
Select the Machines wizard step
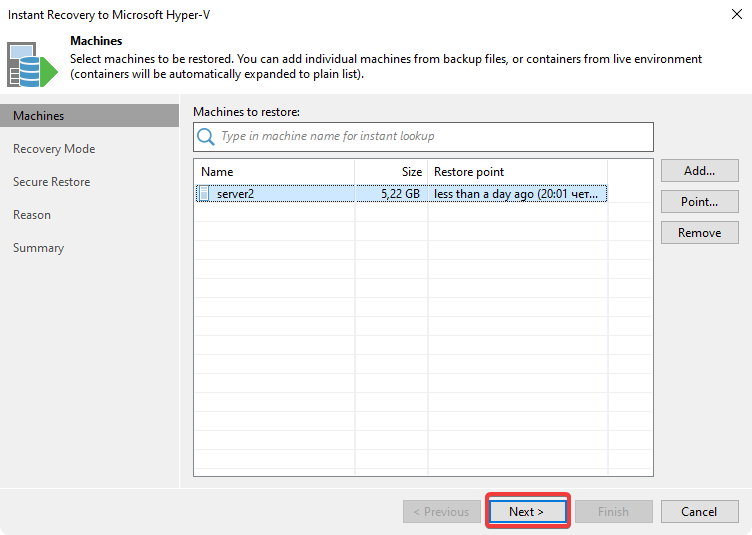point(39,116)
